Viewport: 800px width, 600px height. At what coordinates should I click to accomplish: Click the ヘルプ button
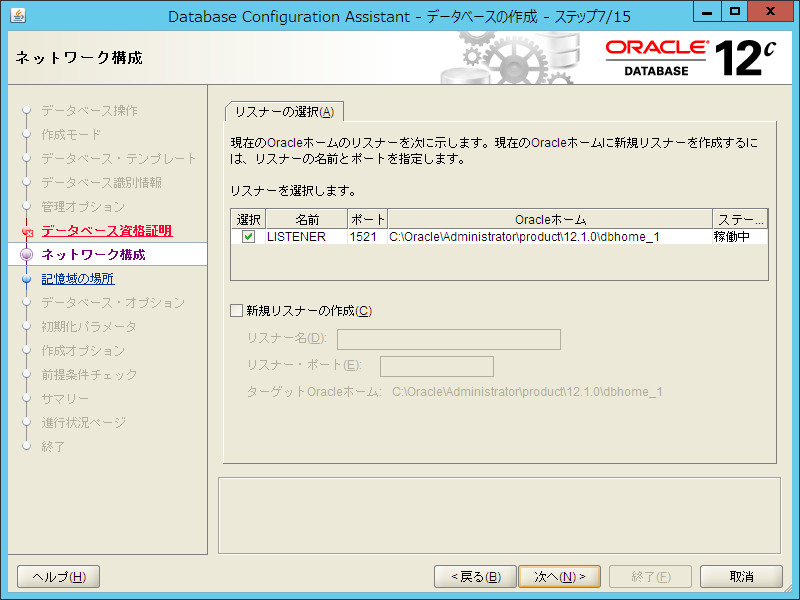pos(59,577)
